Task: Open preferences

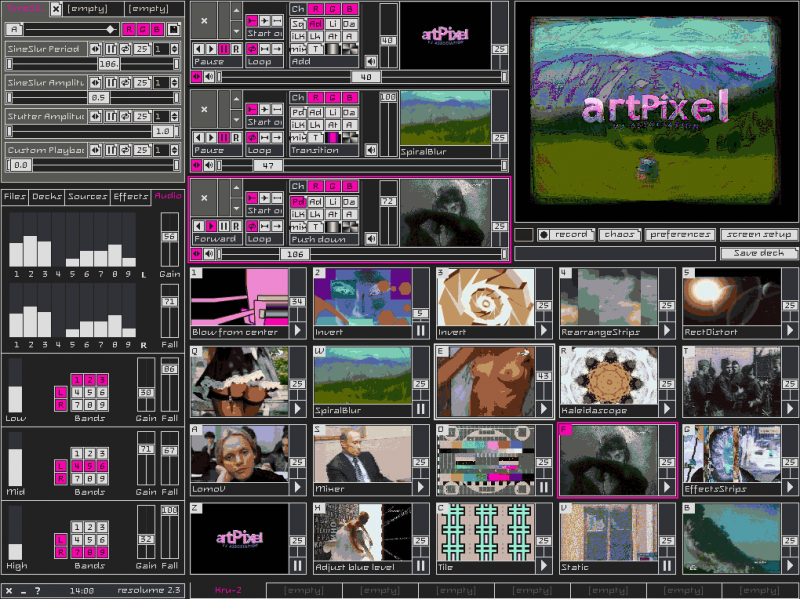Action: tap(680, 235)
